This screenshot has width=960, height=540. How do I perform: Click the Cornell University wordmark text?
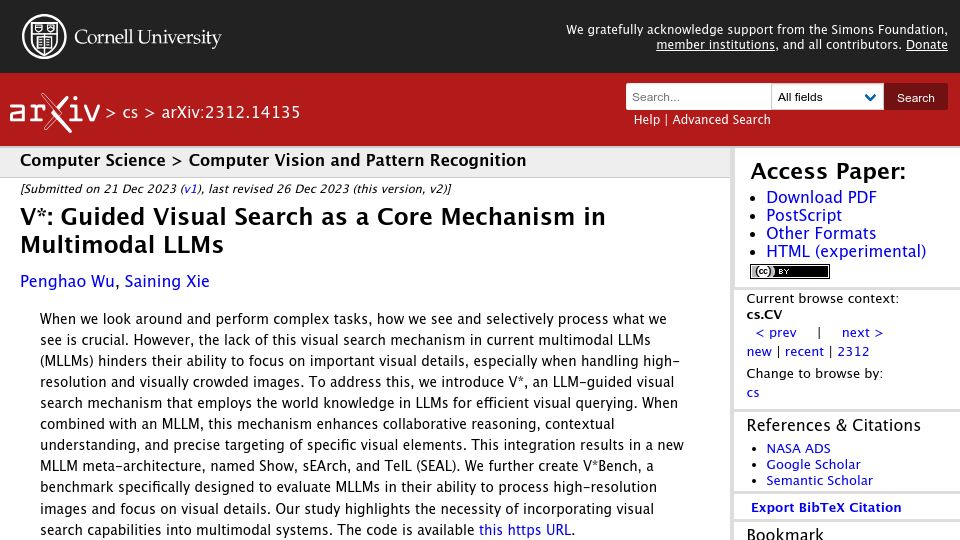pyautogui.click(x=148, y=37)
